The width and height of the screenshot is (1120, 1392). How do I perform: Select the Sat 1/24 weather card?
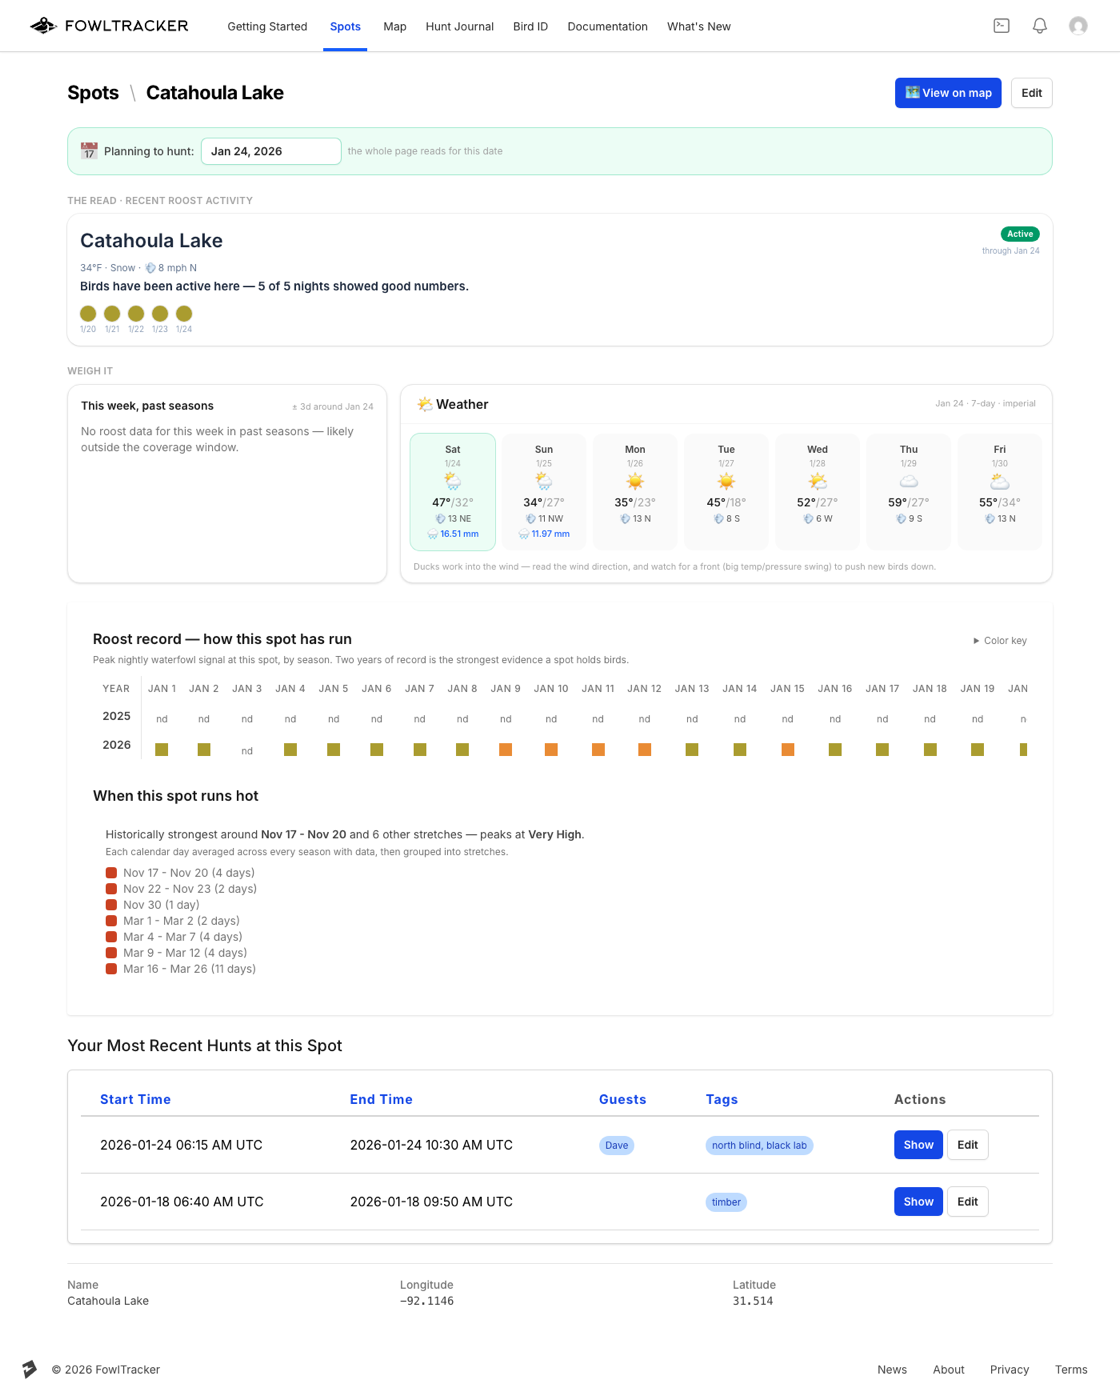coord(453,491)
